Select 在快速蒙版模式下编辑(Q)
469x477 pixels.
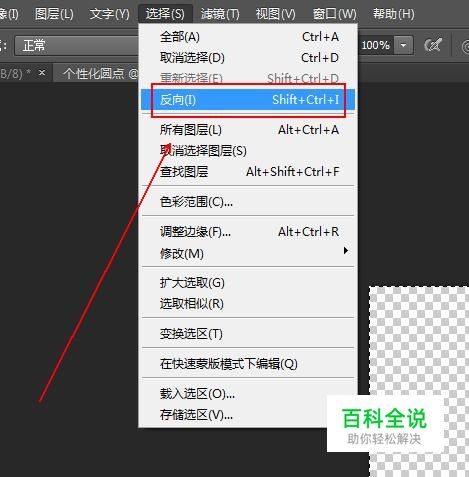pyautogui.click(x=248, y=364)
